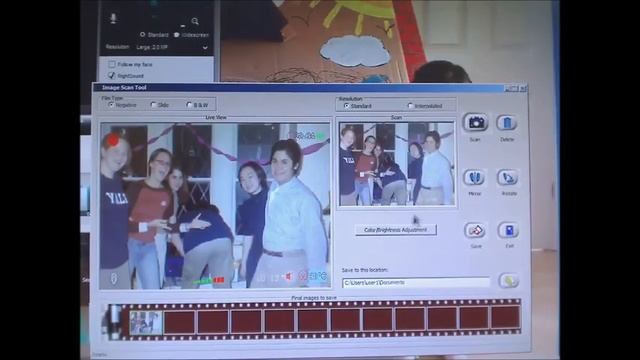
Task: Choose Interpolated resolution option
Action: tap(410, 106)
